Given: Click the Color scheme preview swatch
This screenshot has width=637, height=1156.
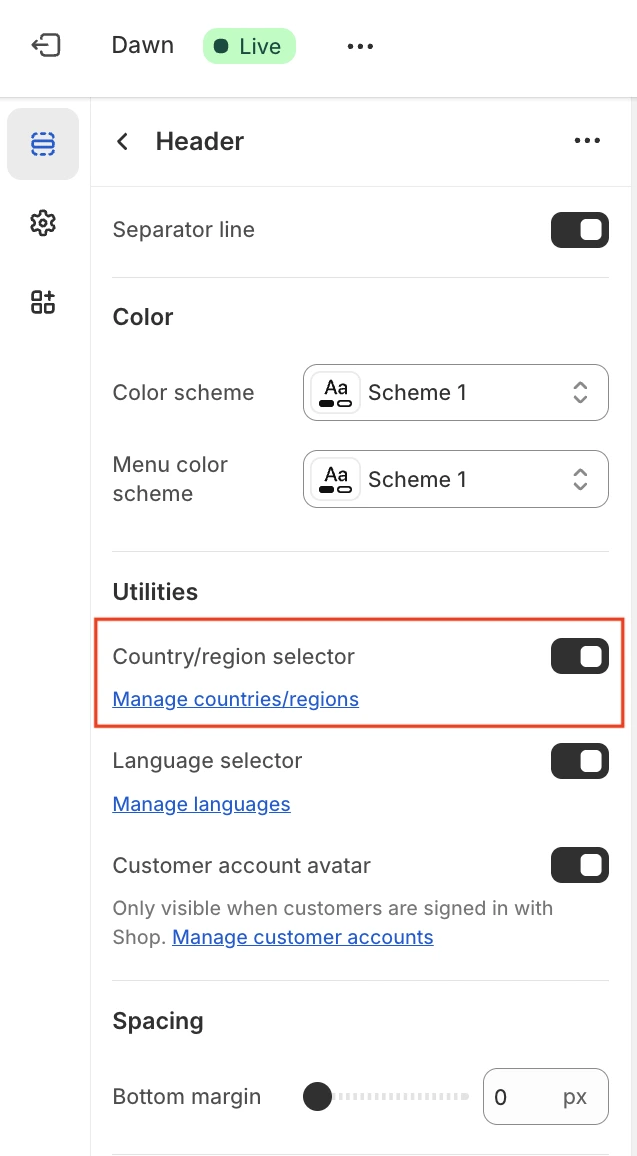Looking at the screenshot, I should point(336,393).
